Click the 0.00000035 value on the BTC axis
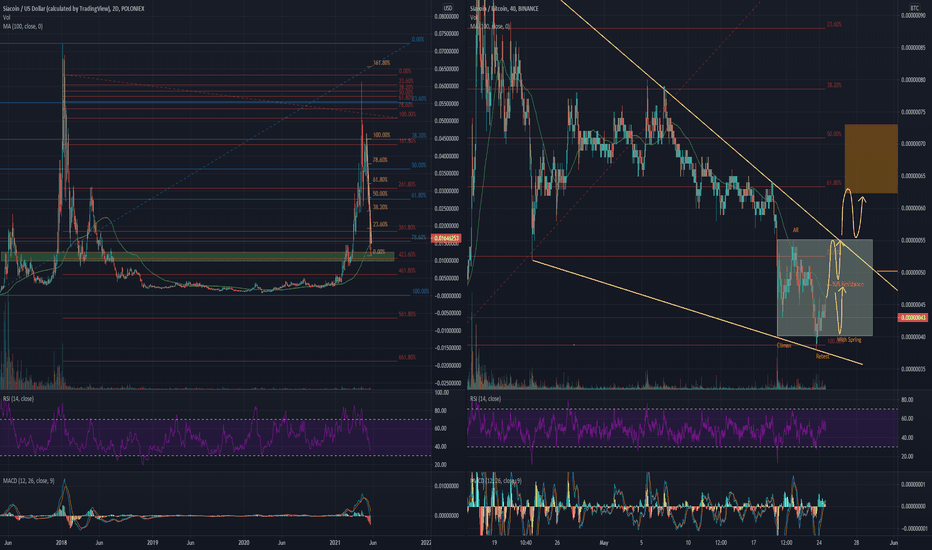Image resolution: width=932 pixels, height=550 pixels. pos(912,369)
